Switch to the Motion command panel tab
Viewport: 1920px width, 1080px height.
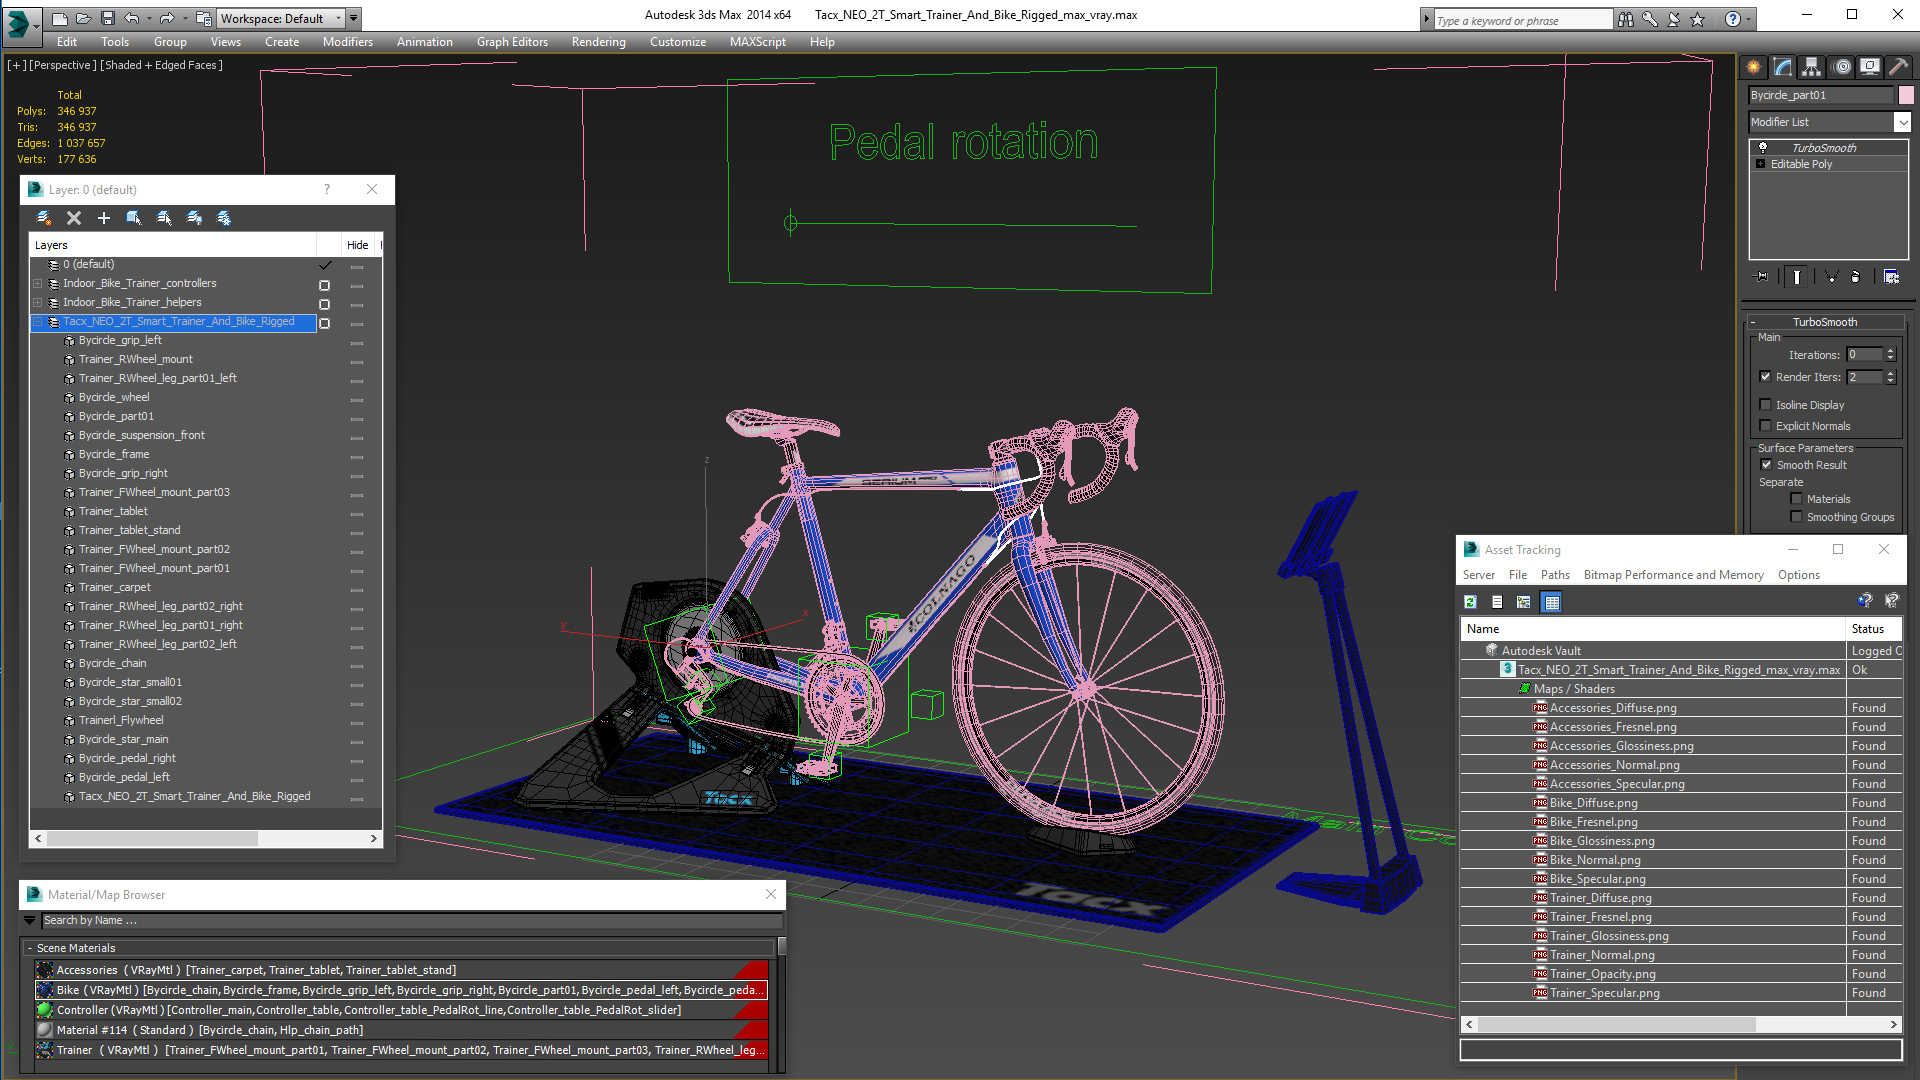coord(1842,67)
